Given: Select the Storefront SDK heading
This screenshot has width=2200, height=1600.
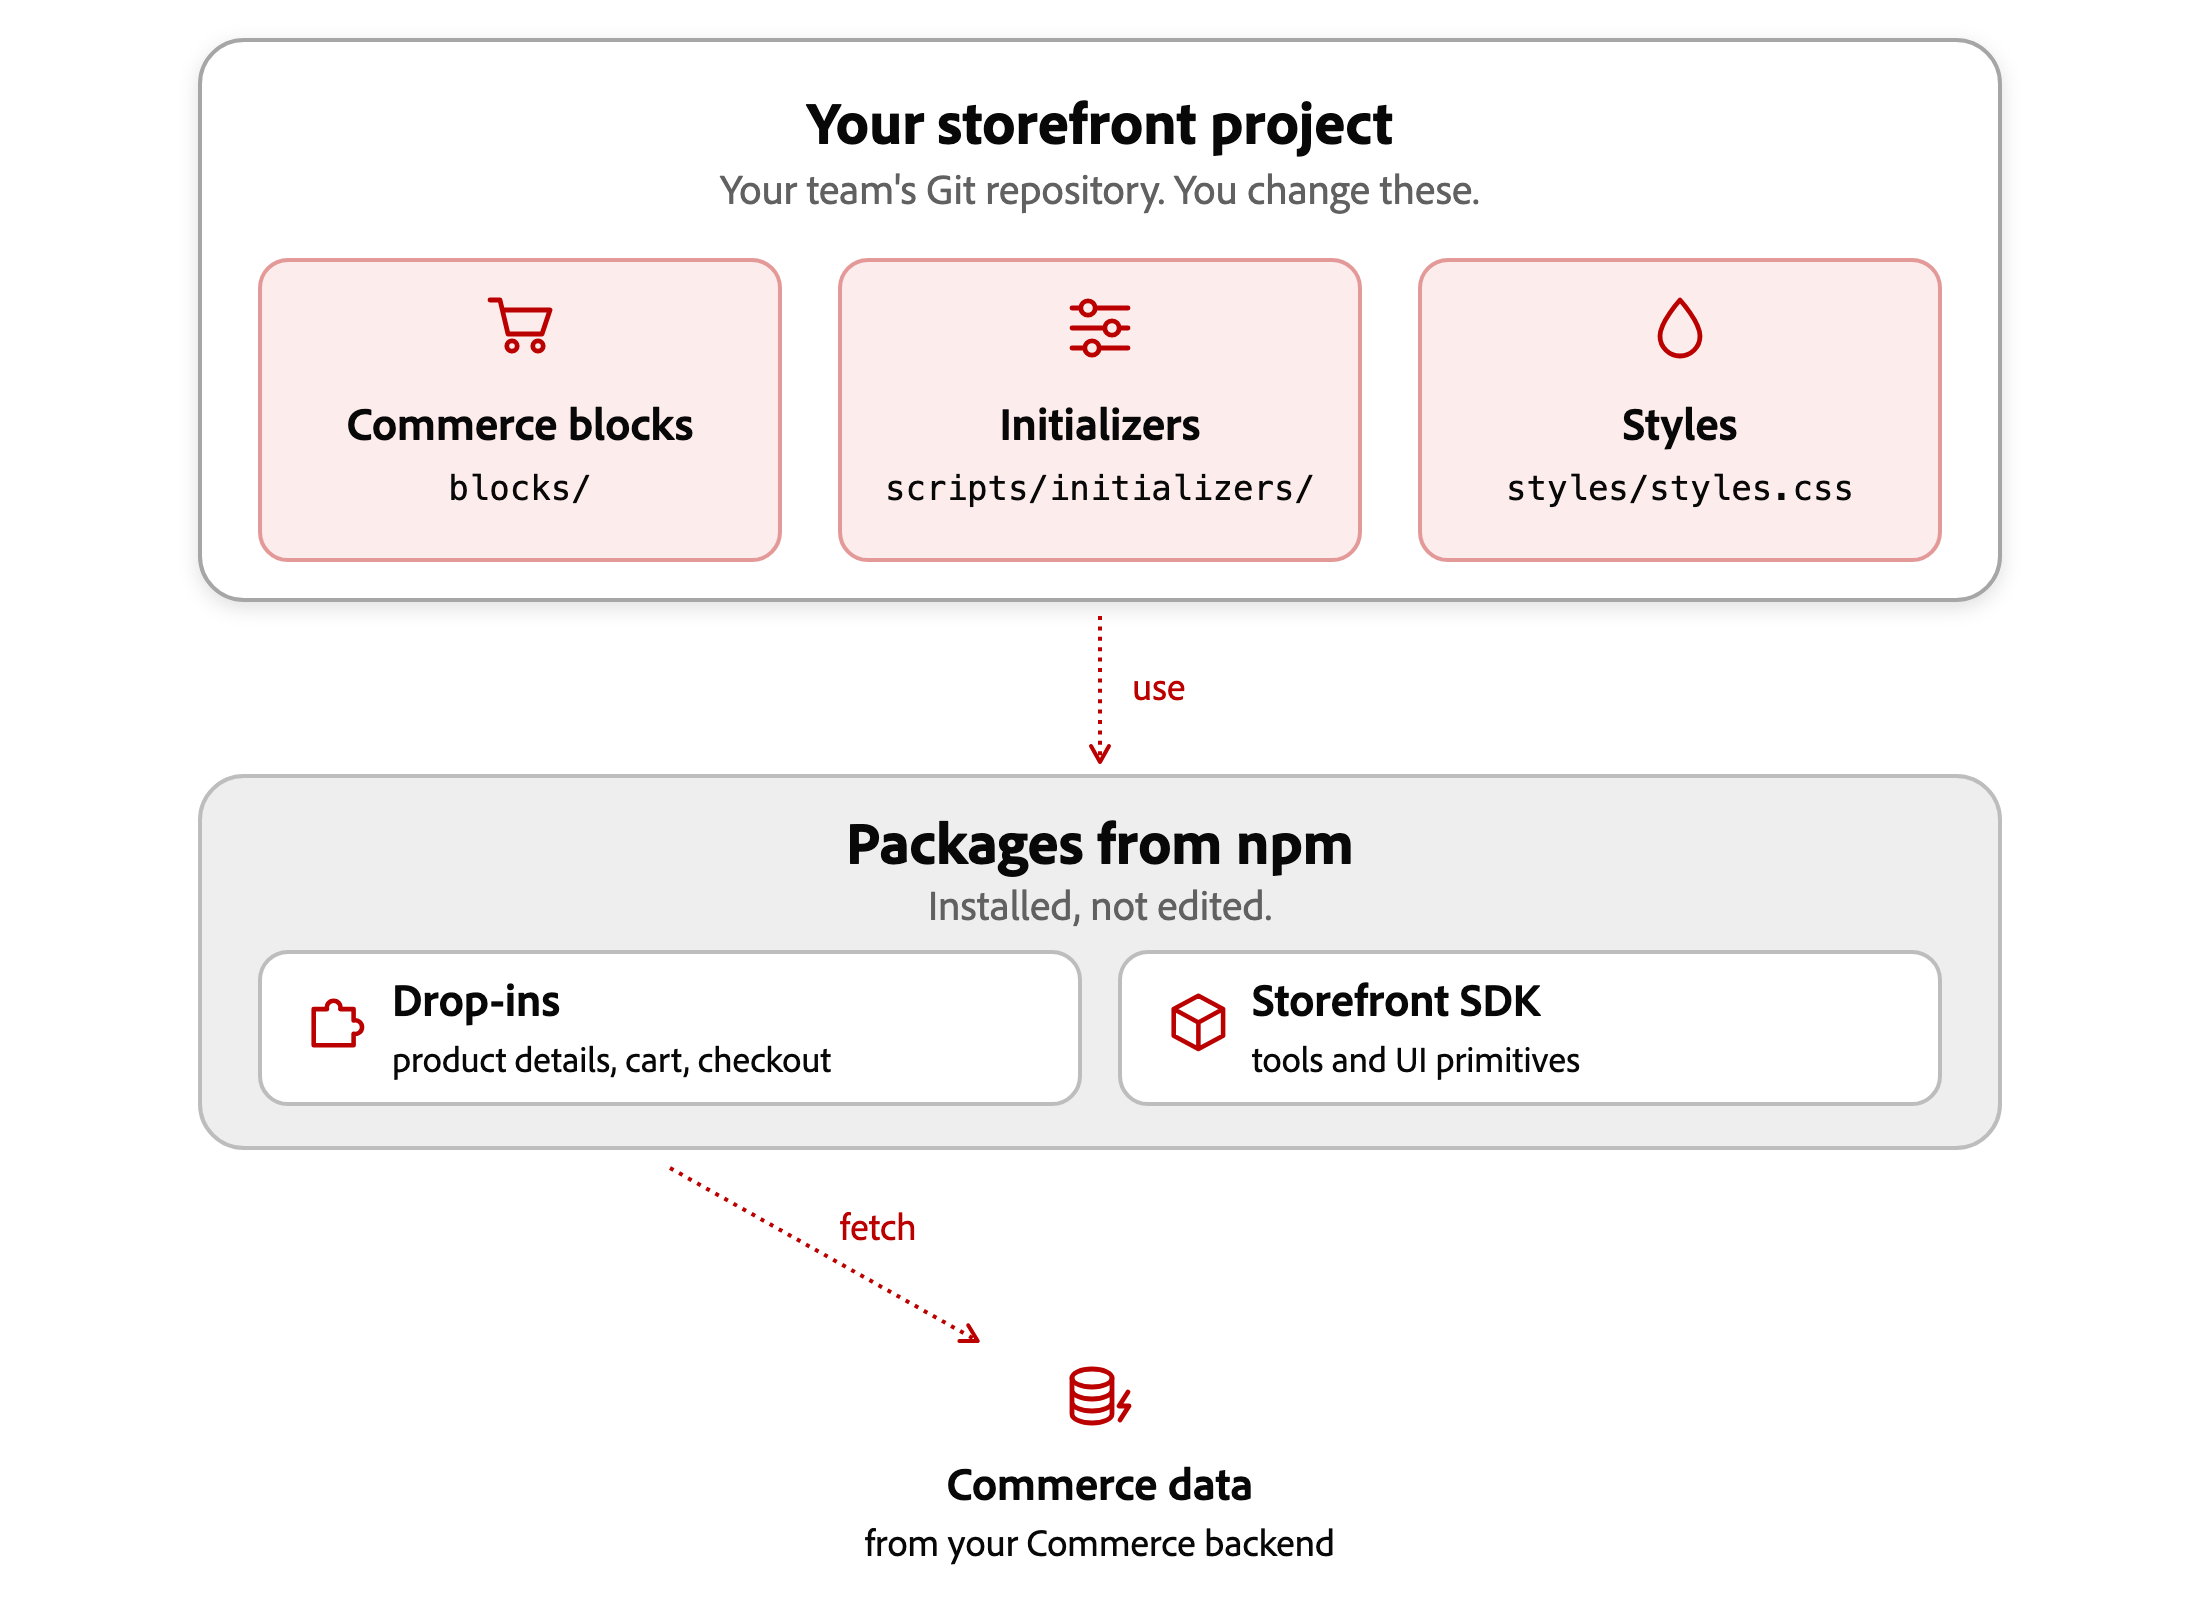Looking at the screenshot, I should pos(1396,1001).
